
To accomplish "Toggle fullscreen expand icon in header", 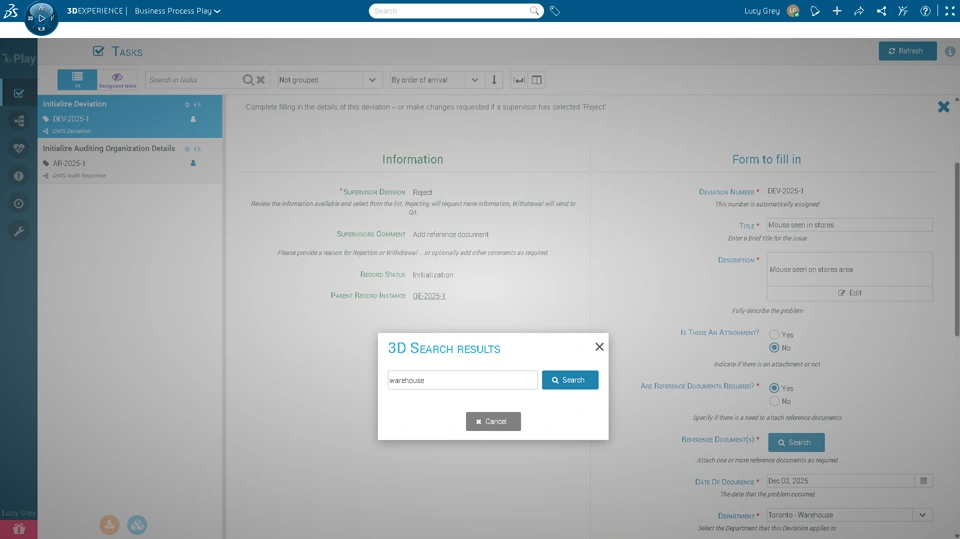I will coord(950,11).
